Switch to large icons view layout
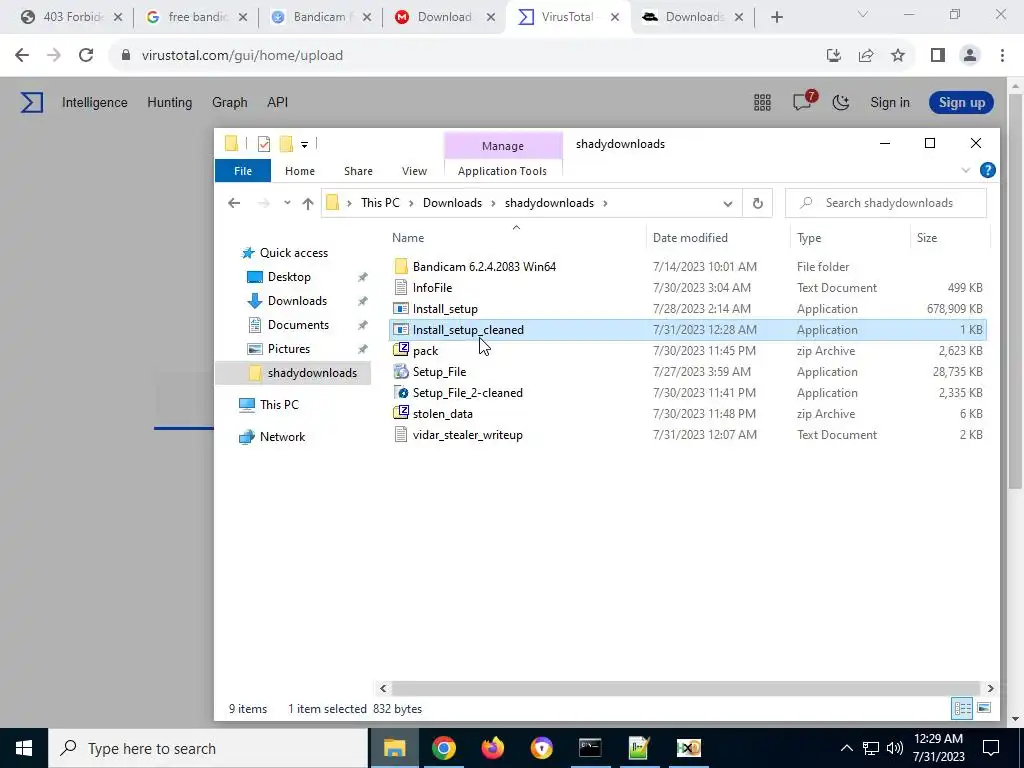 [984, 709]
